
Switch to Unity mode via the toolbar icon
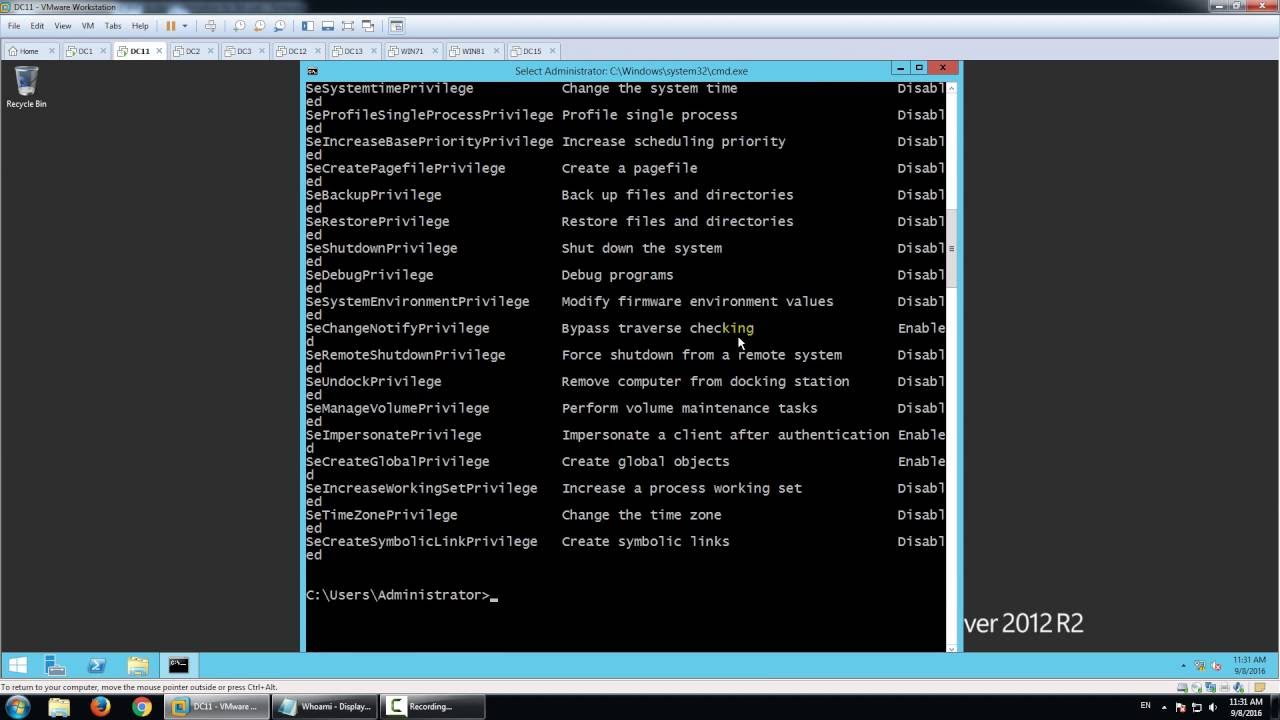pyautogui.click(x=368, y=26)
